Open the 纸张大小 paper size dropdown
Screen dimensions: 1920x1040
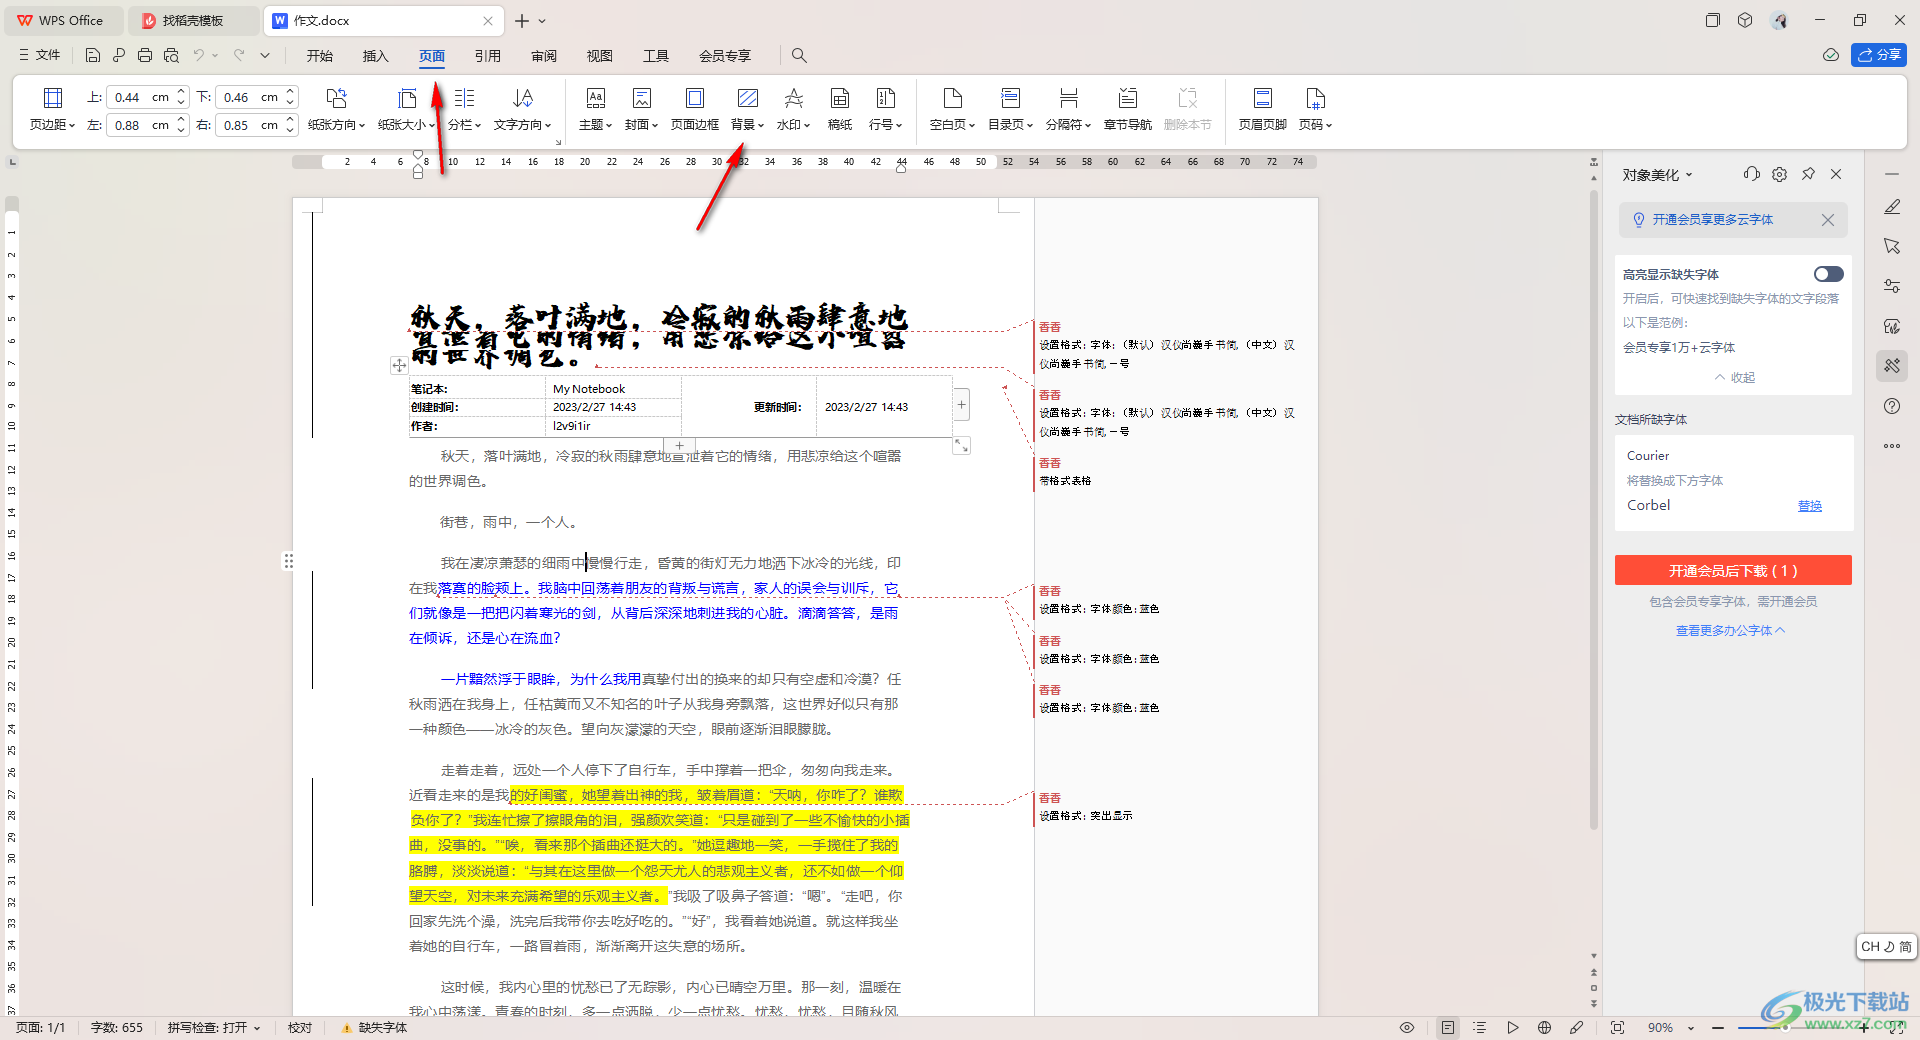click(406, 125)
